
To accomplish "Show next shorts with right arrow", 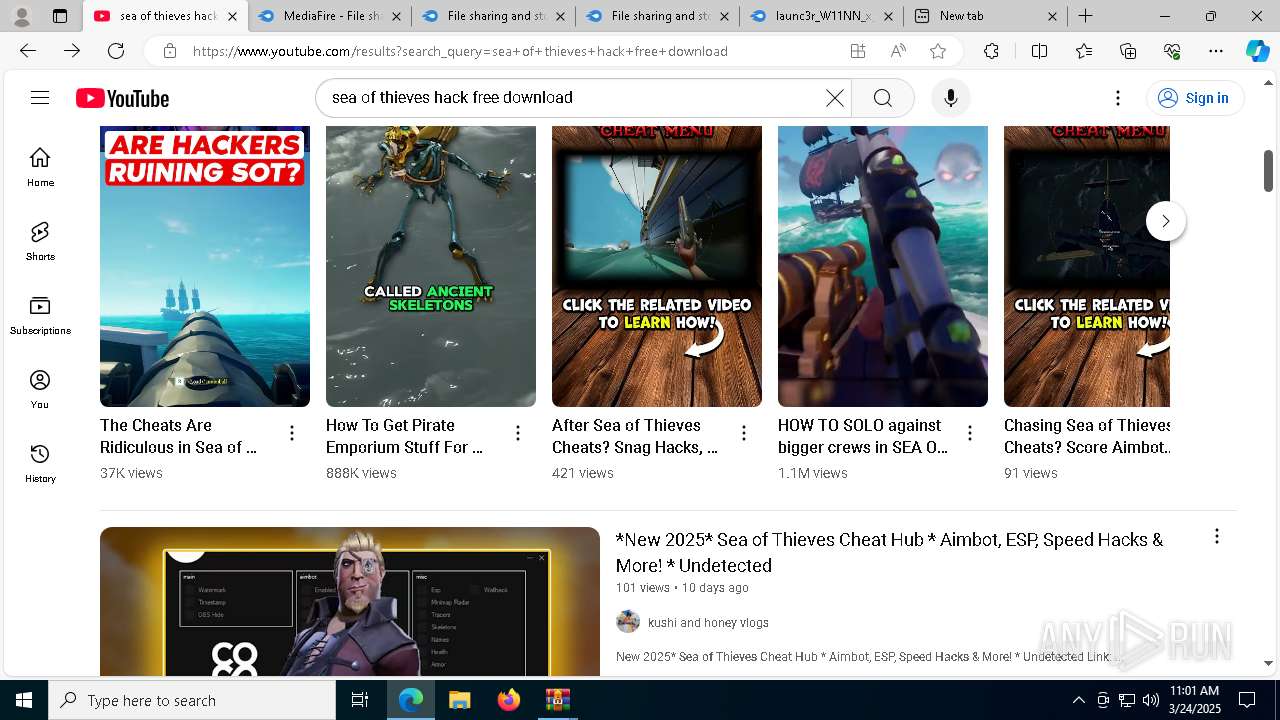I will pyautogui.click(x=1165, y=221).
